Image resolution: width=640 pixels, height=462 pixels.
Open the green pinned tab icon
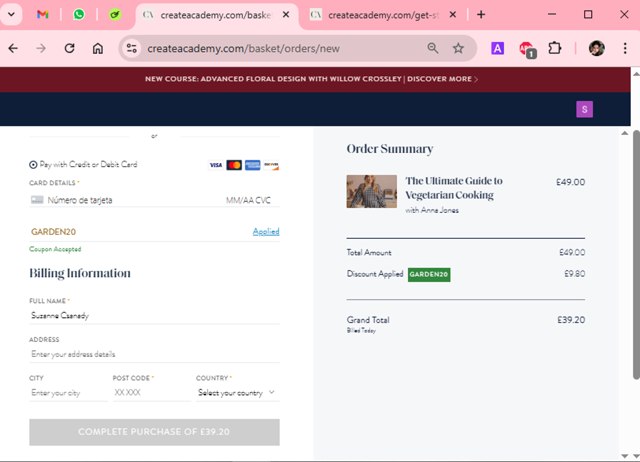tap(115, 15)
